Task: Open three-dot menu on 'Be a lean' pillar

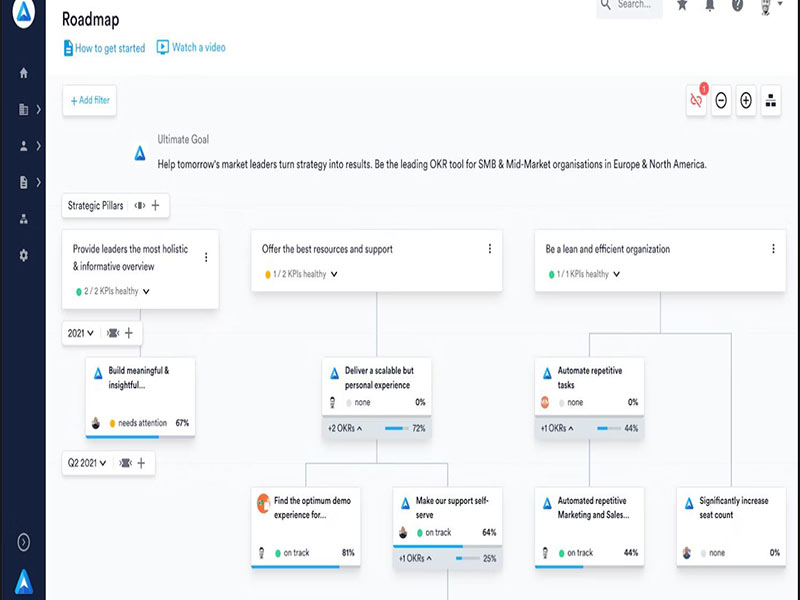Action: click(x=773, y=249)
